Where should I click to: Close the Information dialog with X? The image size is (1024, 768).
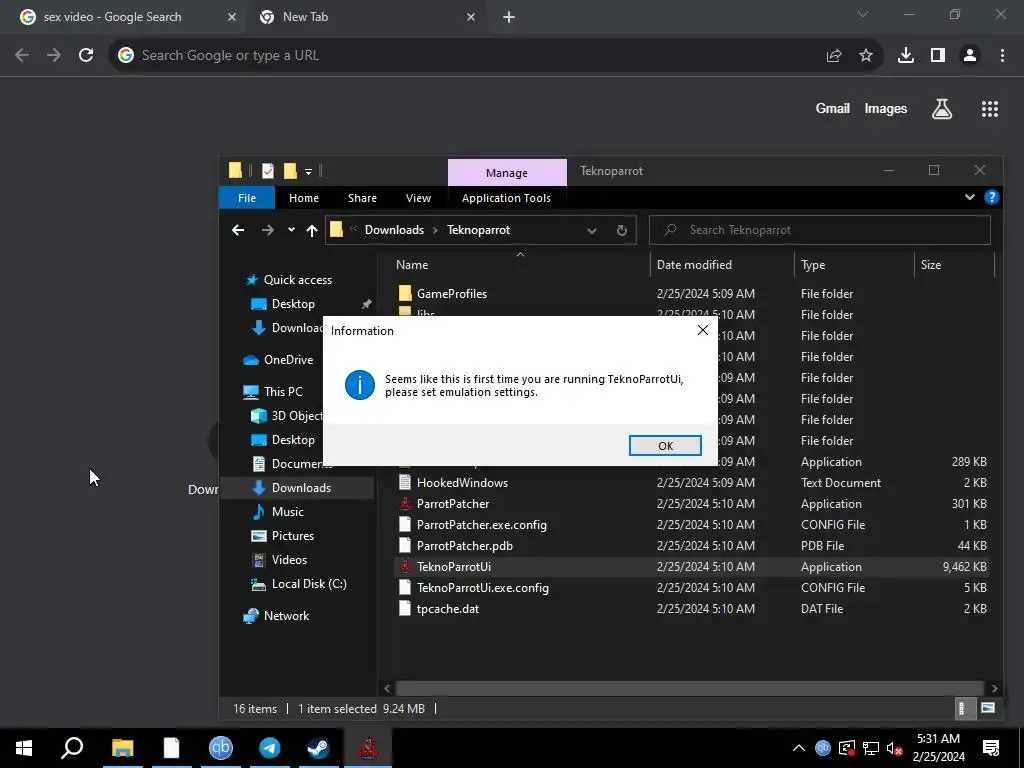[x=703, y=330]
